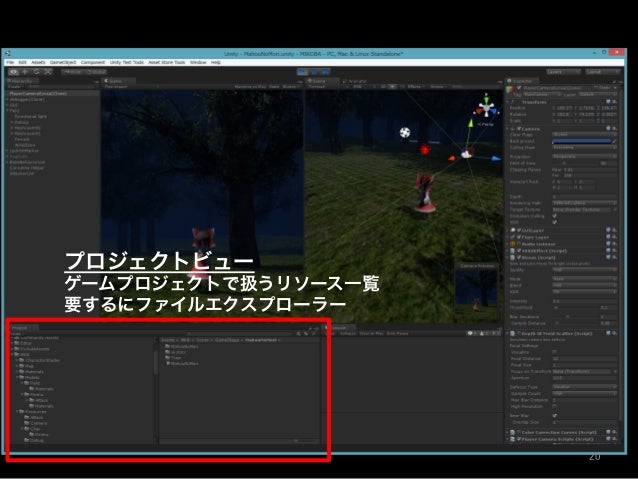Open the Culling Mask dropdown

click(x=584, y=148)
